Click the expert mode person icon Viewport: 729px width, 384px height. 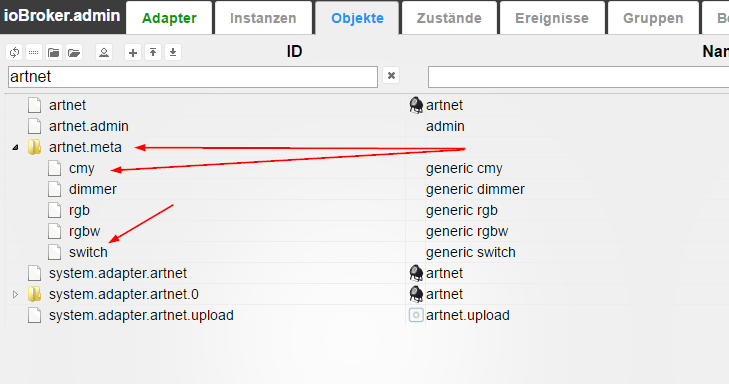pos(104,53)
